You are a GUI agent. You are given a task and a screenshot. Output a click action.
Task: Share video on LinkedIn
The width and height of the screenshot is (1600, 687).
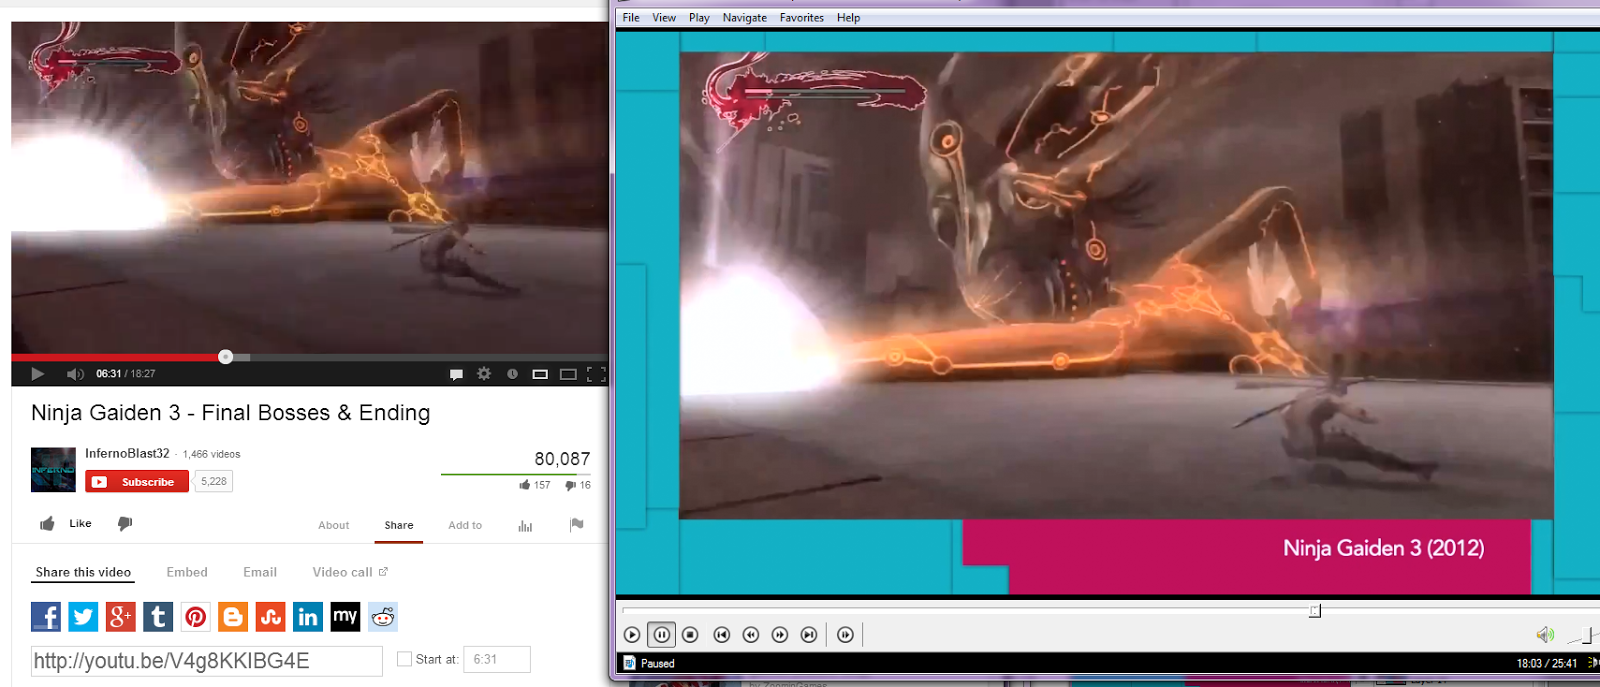308,617
